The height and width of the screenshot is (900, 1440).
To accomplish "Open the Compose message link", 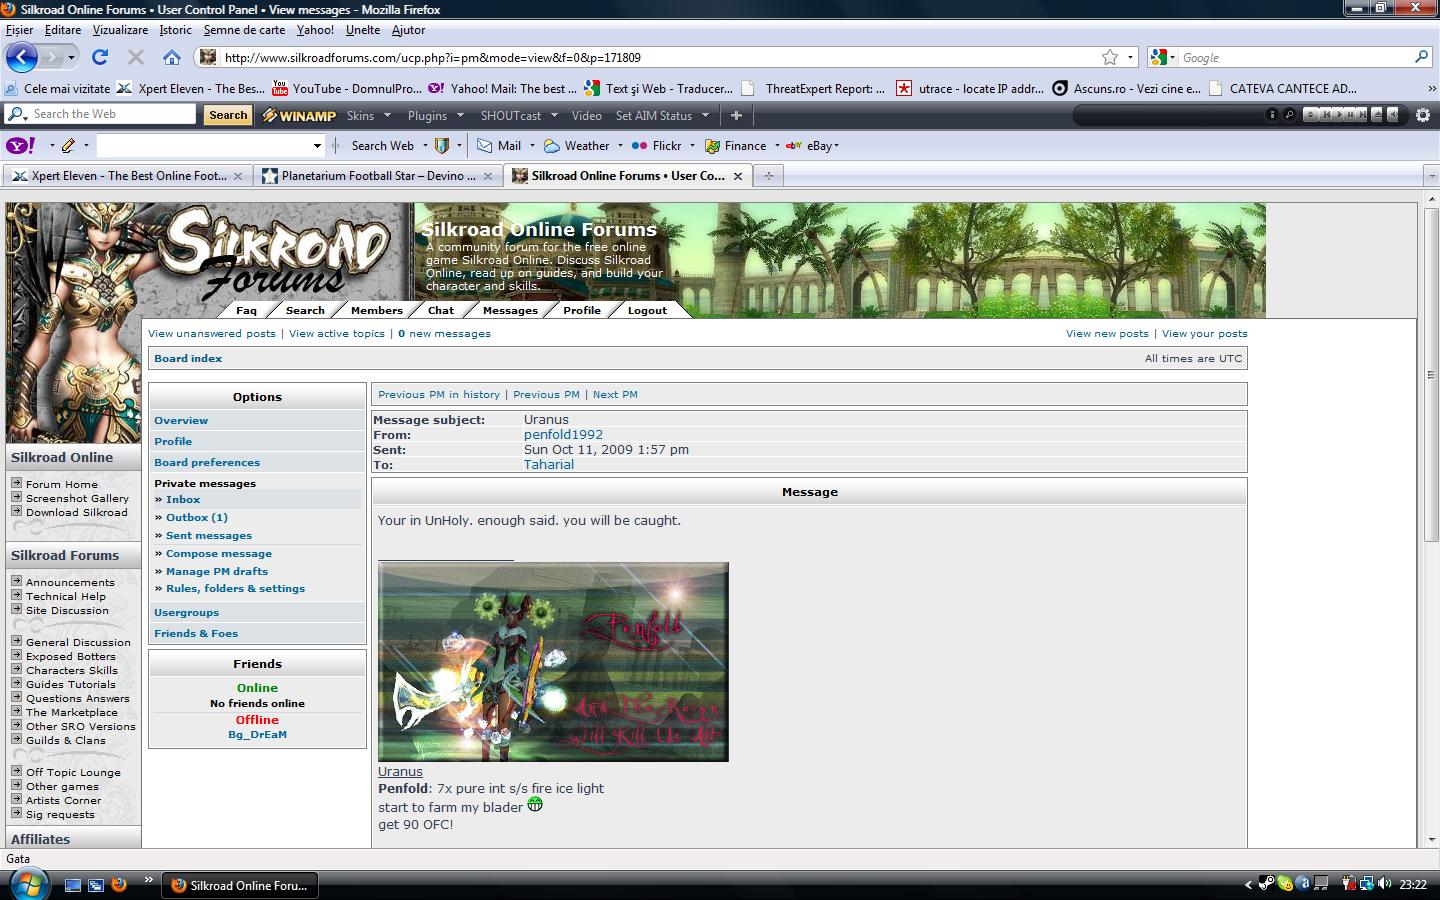I will (218, 553).
